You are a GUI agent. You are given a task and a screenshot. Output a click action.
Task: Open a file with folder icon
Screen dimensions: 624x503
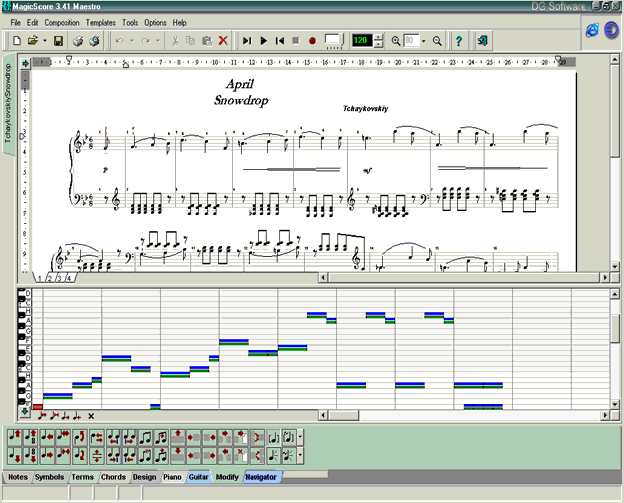[x=33, y=41]
